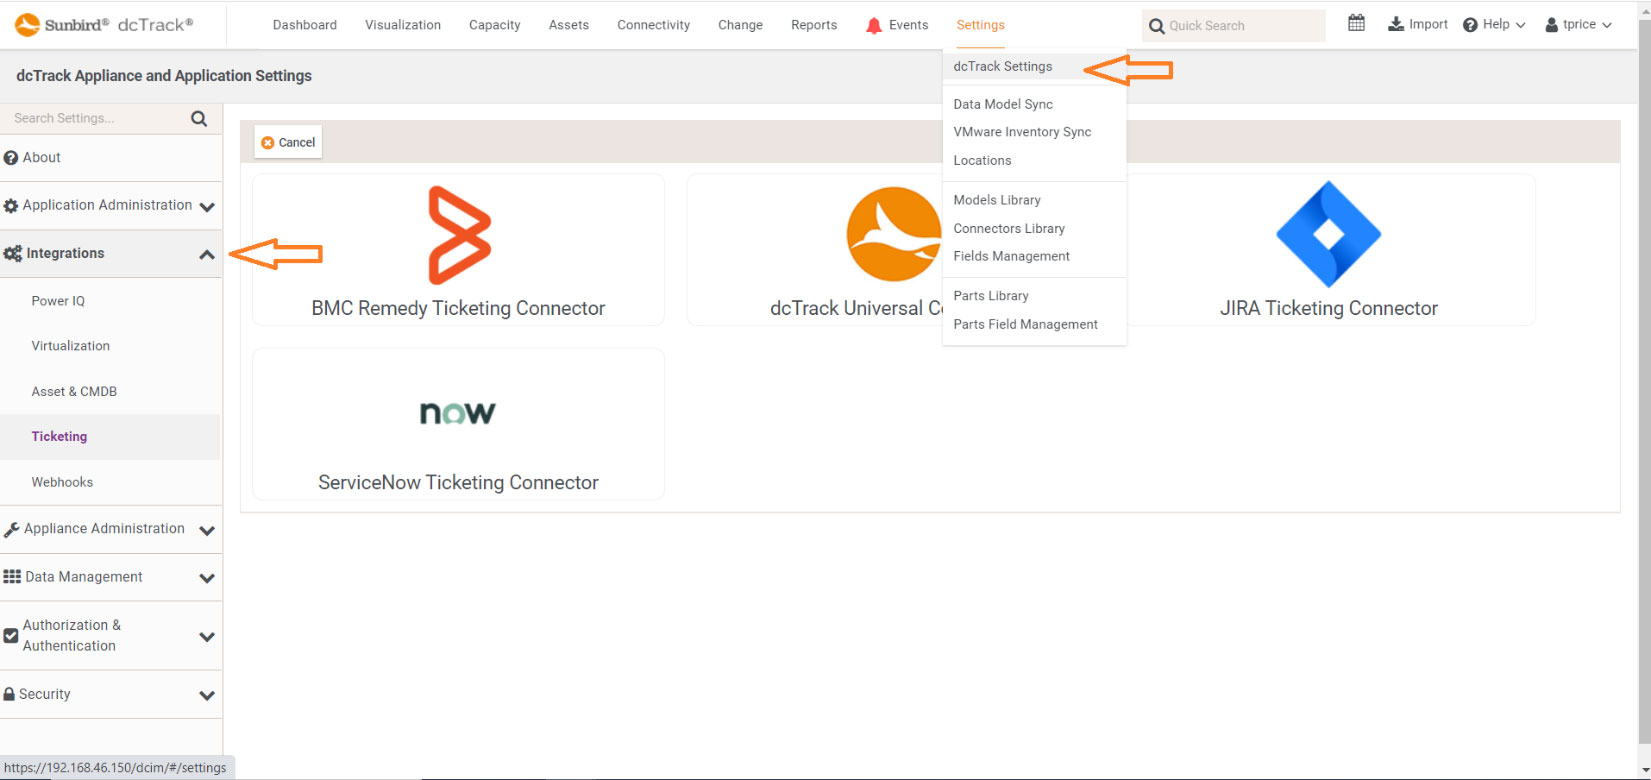Expand Authorization & Authentication chevron
1651x780 pixels.
tap(207, 637)
